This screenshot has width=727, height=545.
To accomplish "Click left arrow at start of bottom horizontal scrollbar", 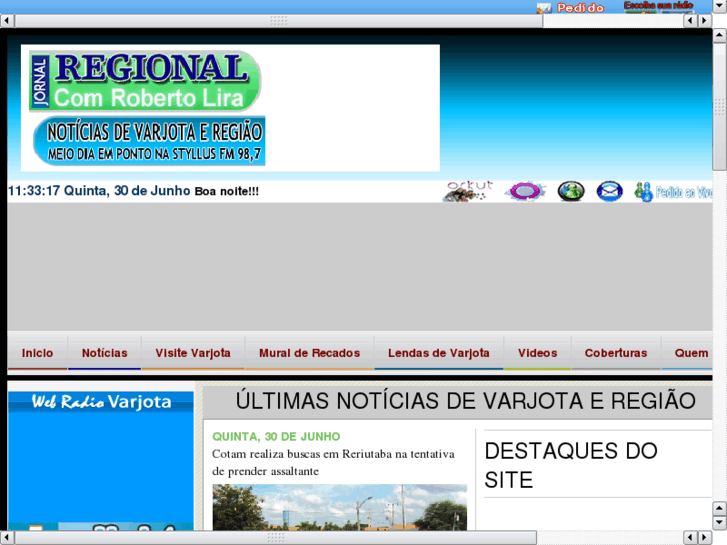I will pyautogui.click(x=7, y=538).
